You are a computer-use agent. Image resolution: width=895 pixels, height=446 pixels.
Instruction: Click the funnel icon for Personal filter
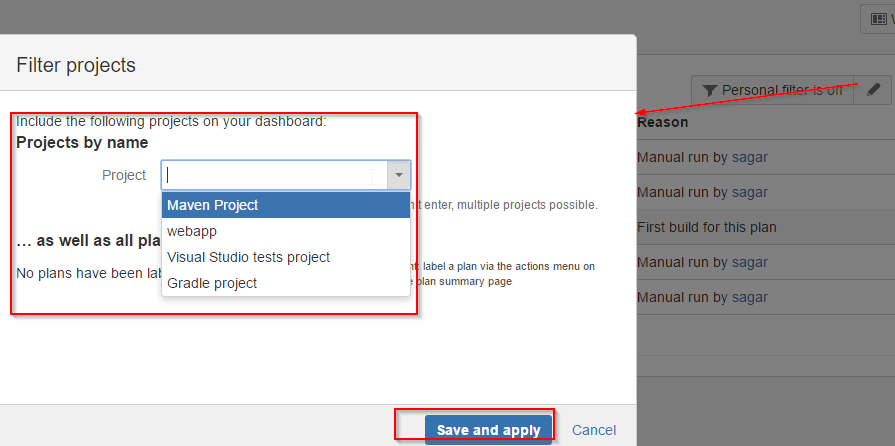coord(709,91)
